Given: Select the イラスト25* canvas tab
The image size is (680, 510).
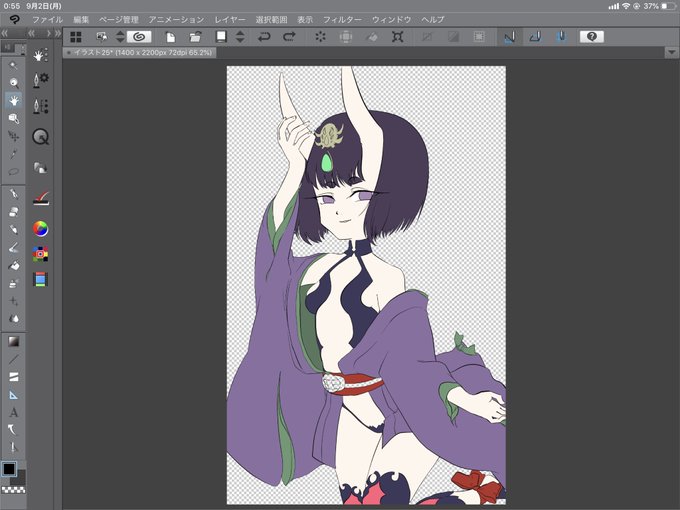Looking at the screenshot, I should pyautogui.click(x=139, y=52).
